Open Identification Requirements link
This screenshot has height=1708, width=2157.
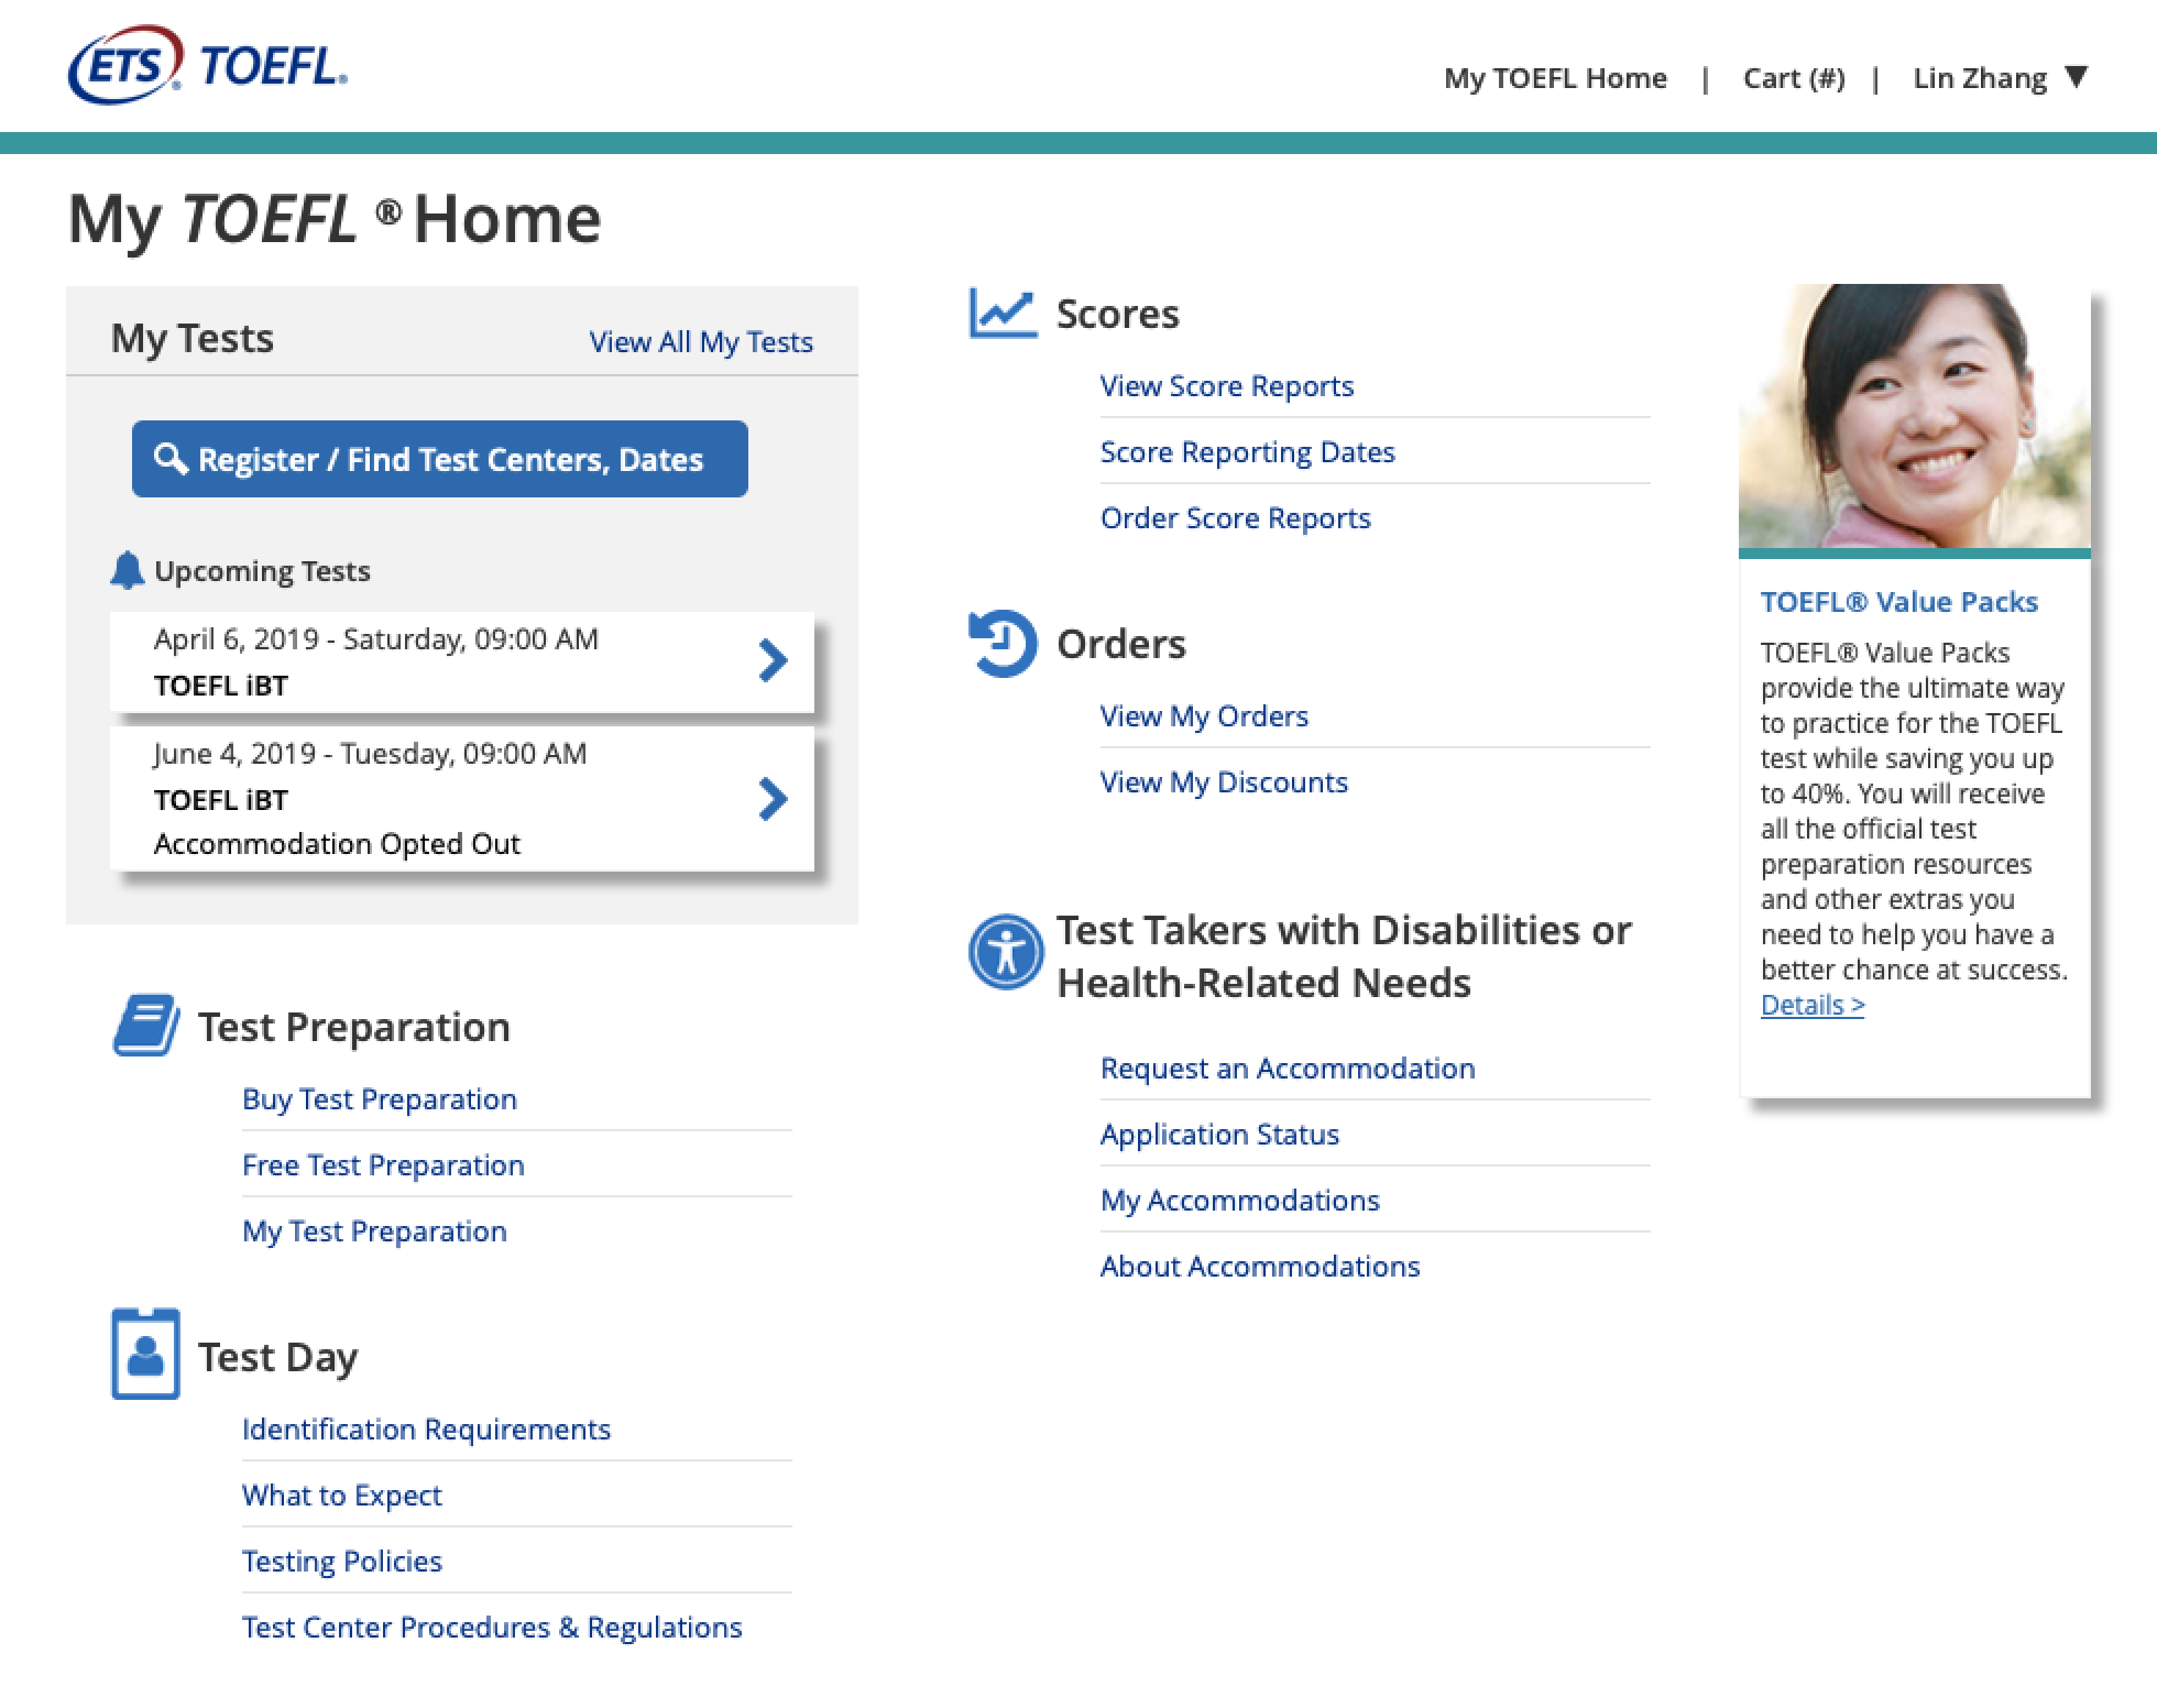coord(426,1429)
